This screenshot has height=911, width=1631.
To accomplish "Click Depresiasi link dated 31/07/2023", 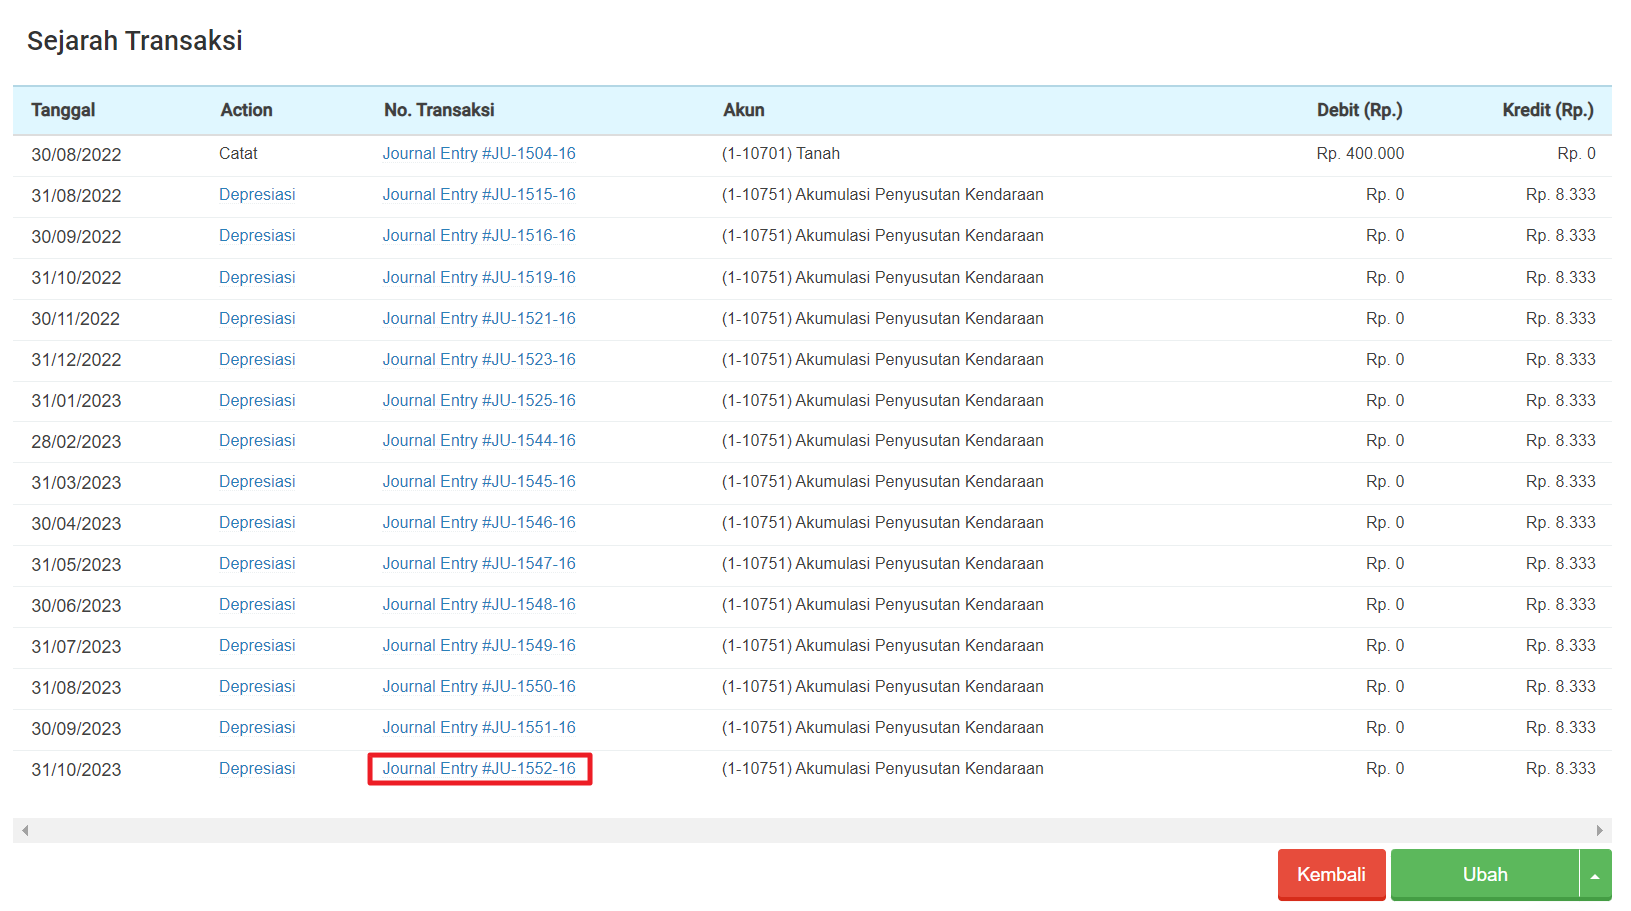I will [257, 646].
